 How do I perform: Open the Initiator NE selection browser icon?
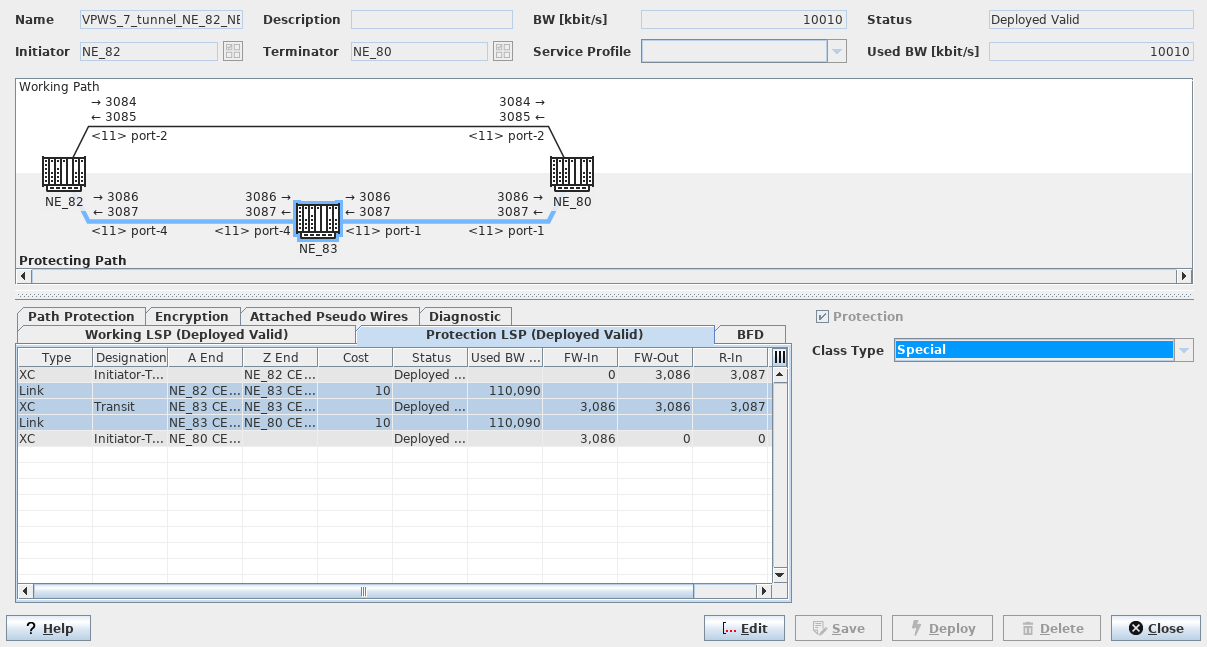[x=232, y=51]
